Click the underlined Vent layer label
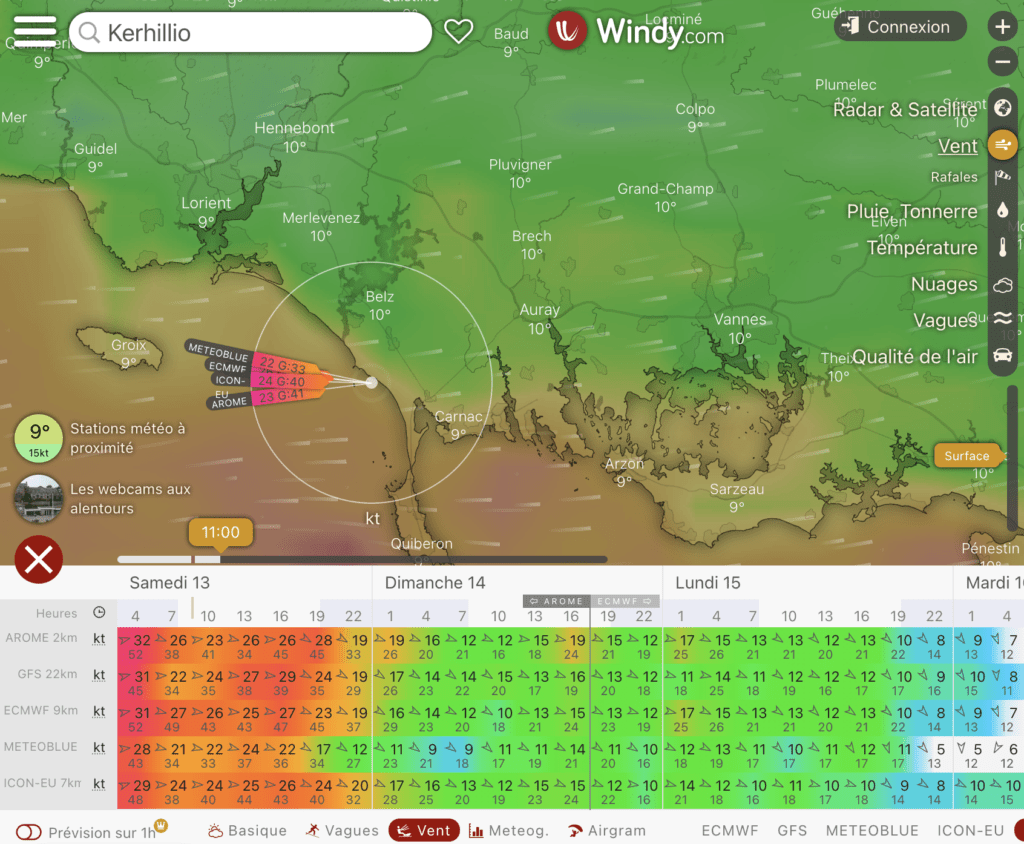Screen dimensions: 1024x844 tap(957, 146)
